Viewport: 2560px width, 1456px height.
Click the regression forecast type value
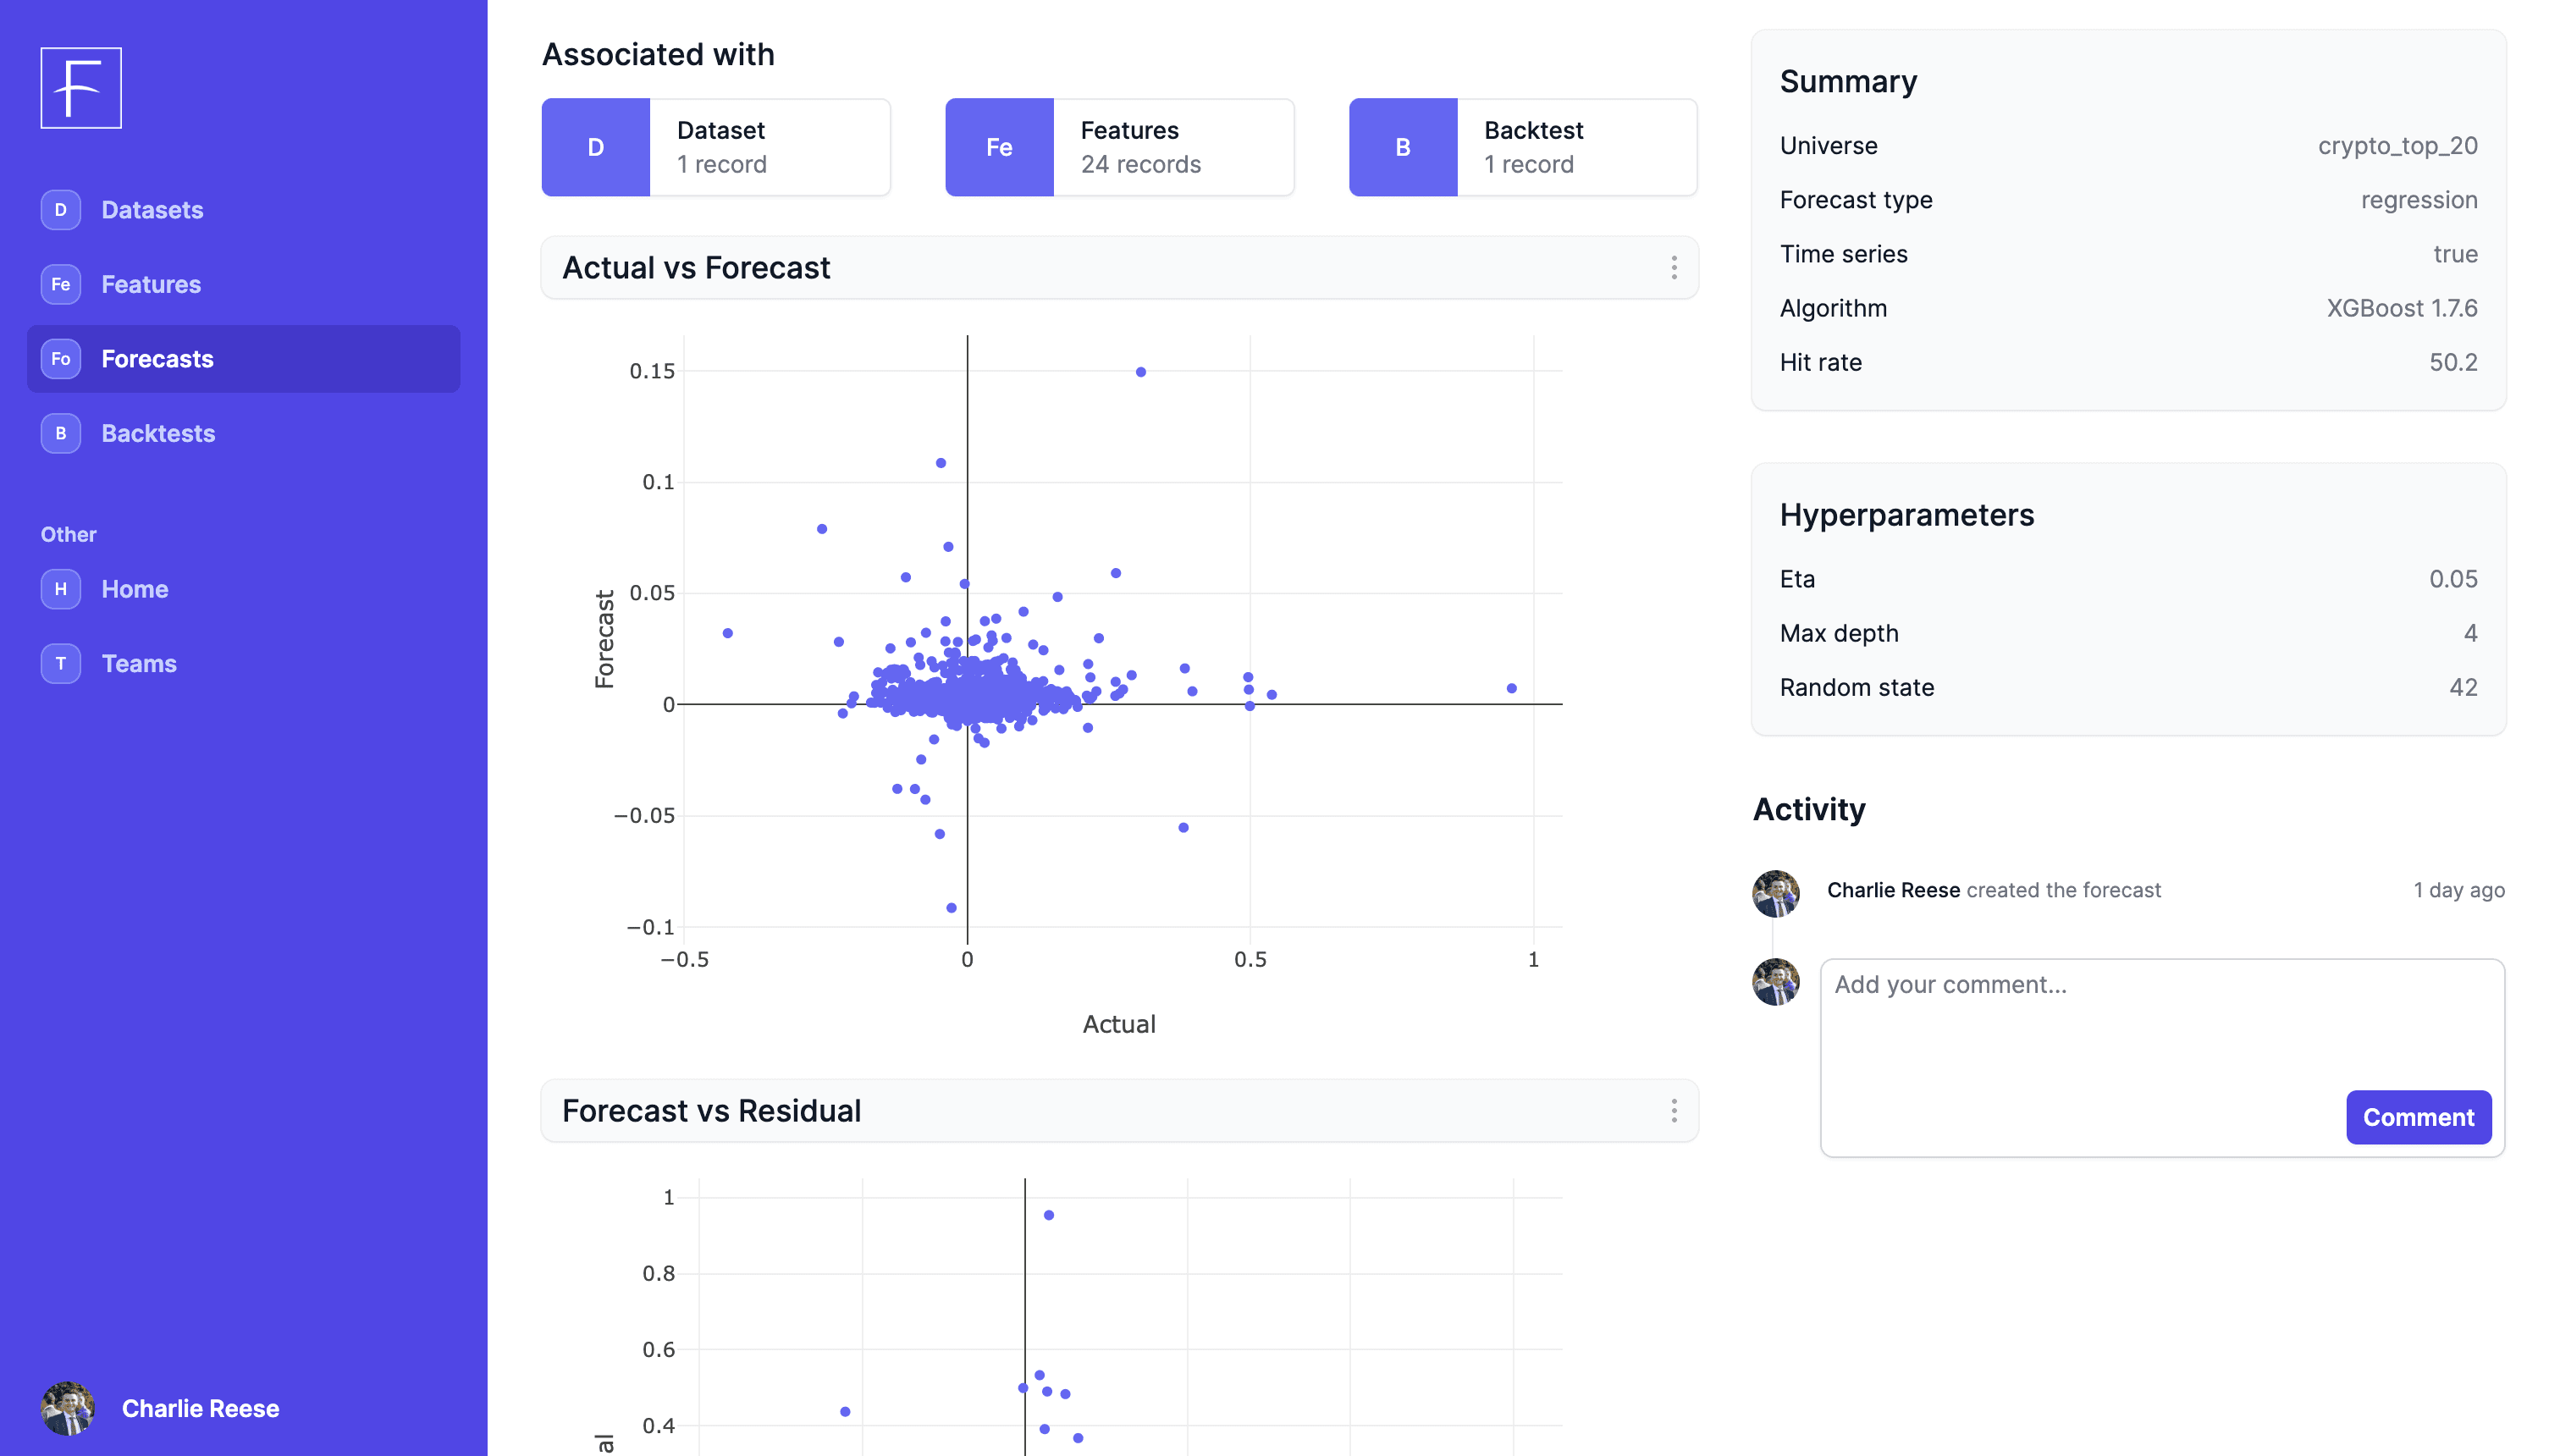click(x=2419, y=200)
